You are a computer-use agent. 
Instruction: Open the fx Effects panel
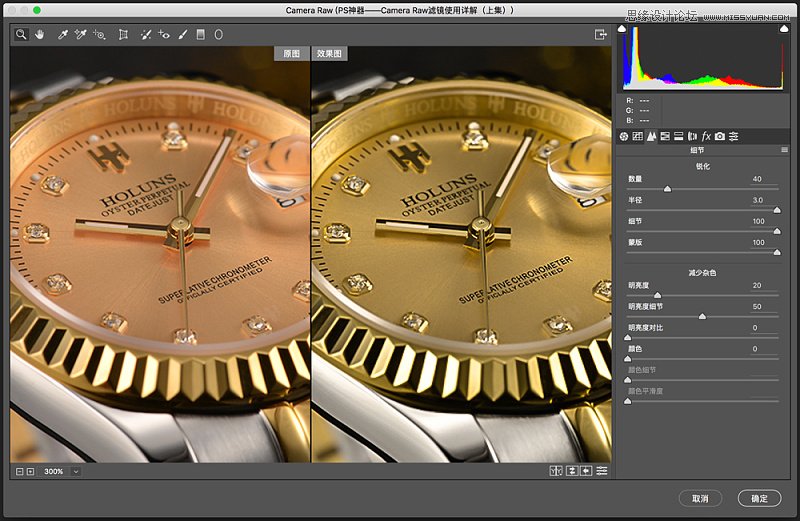click(706, 135)
